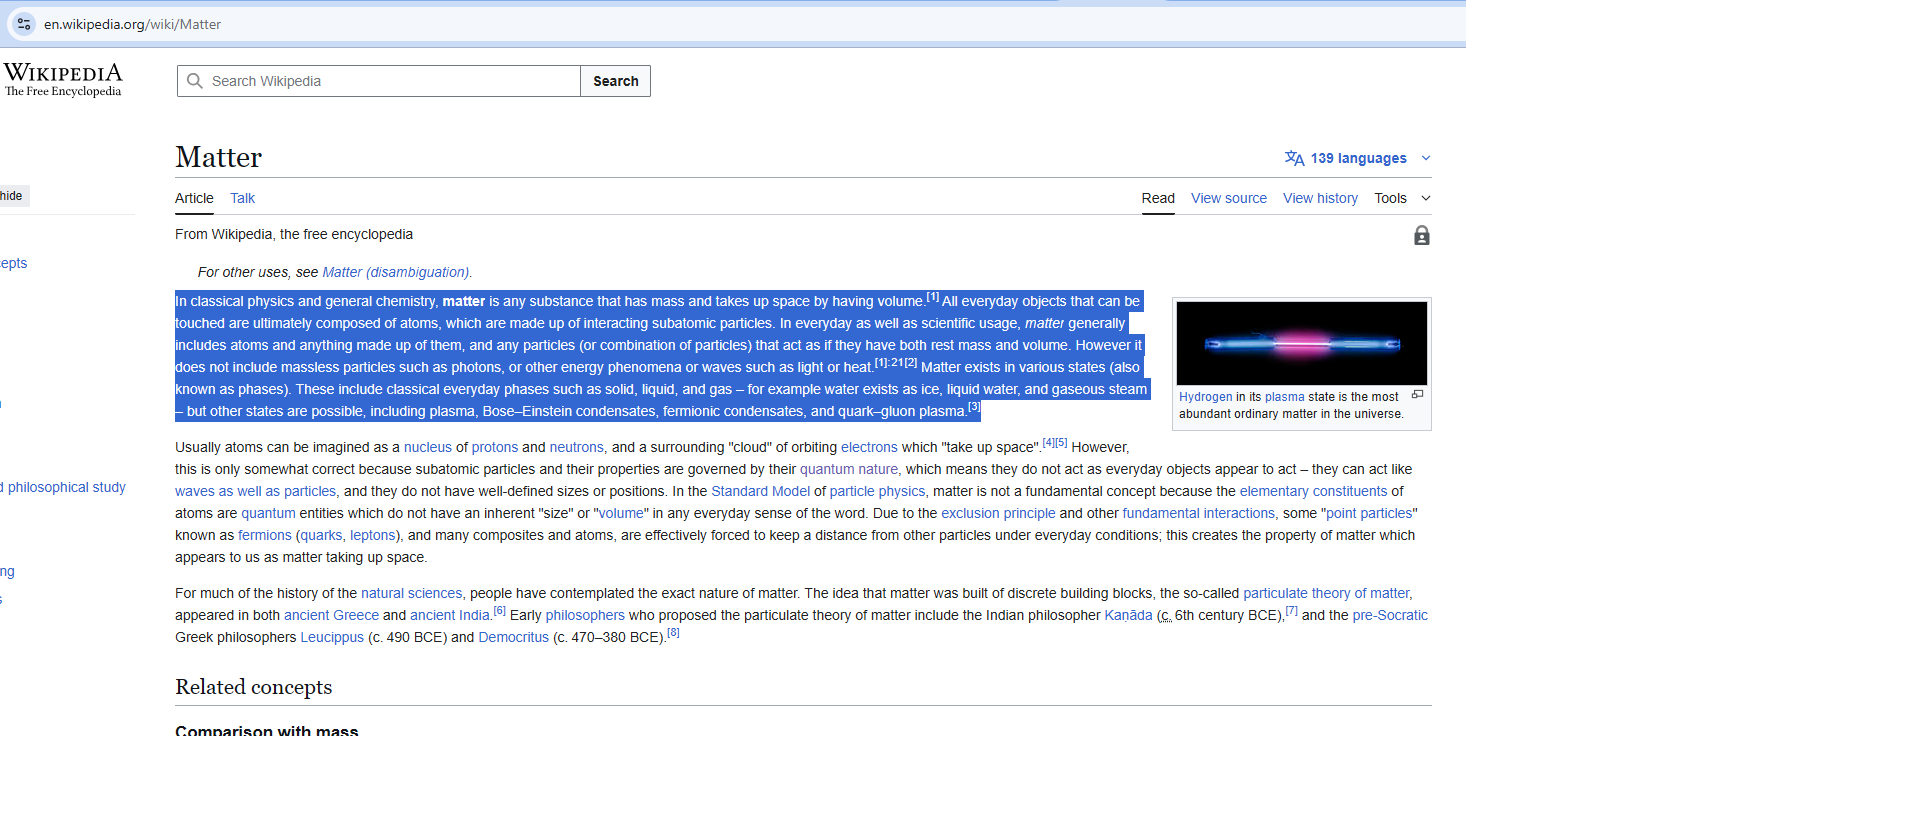Open the protons link

click(x=495, y=447)
